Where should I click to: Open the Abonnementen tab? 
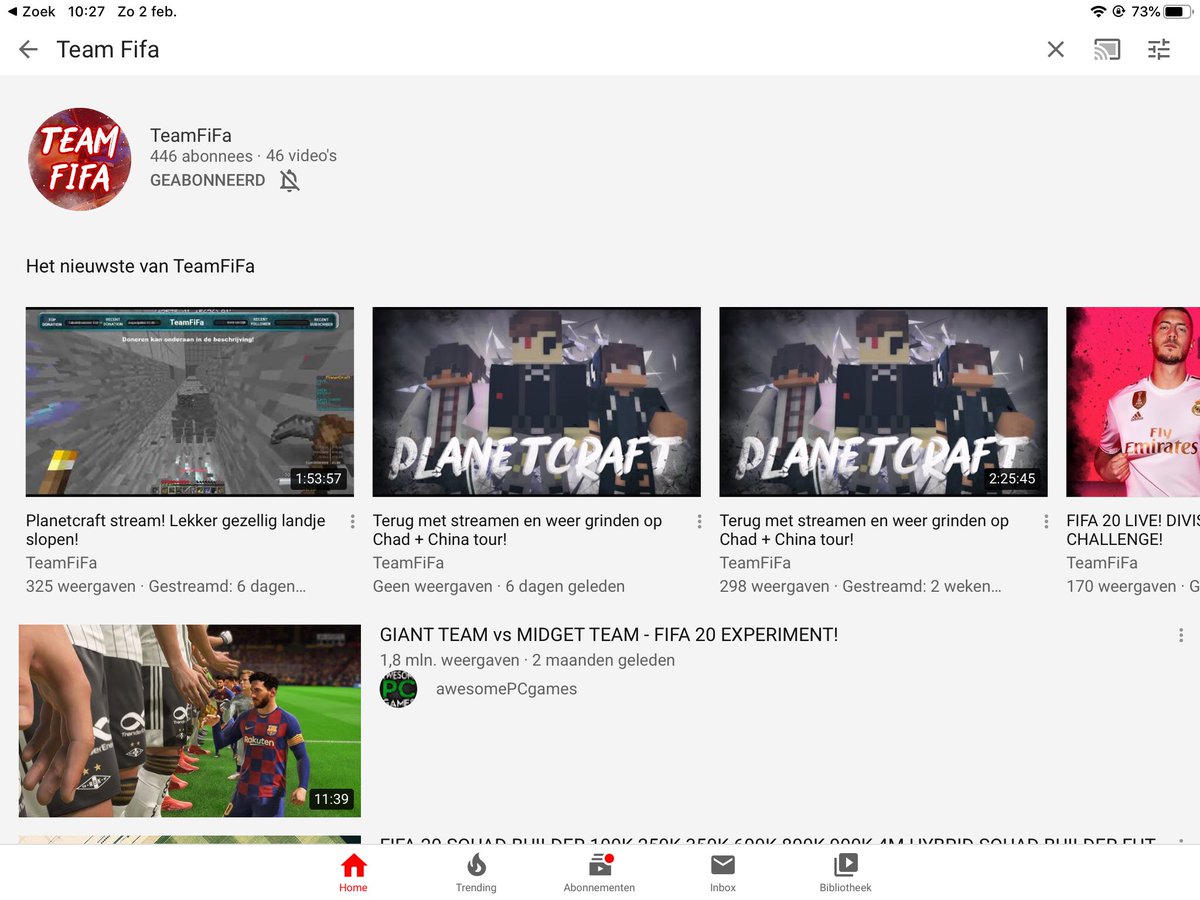(x=599, y=873)
